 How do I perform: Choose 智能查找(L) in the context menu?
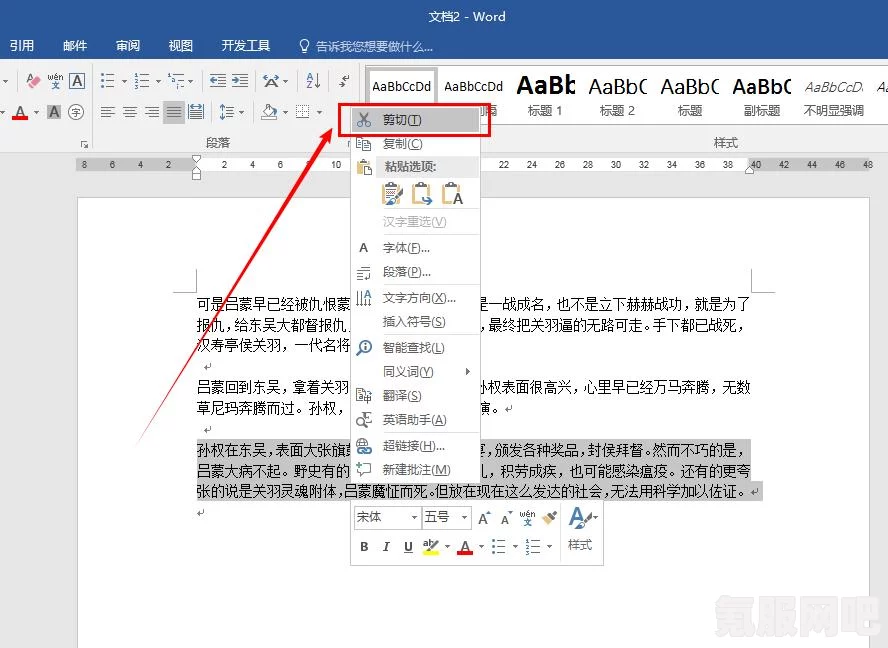pos(416,347)
